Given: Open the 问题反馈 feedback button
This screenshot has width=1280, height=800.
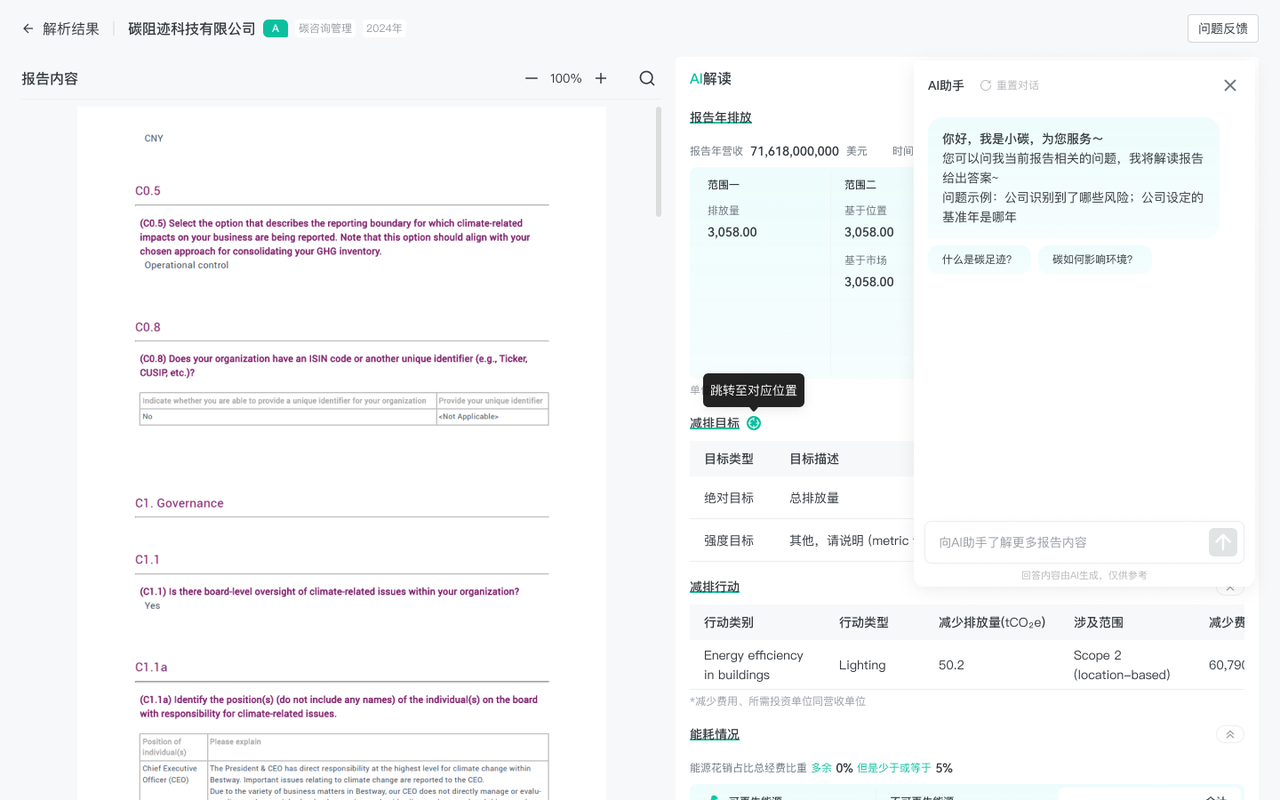Looking at the screenshot, I should [1222, 29].
